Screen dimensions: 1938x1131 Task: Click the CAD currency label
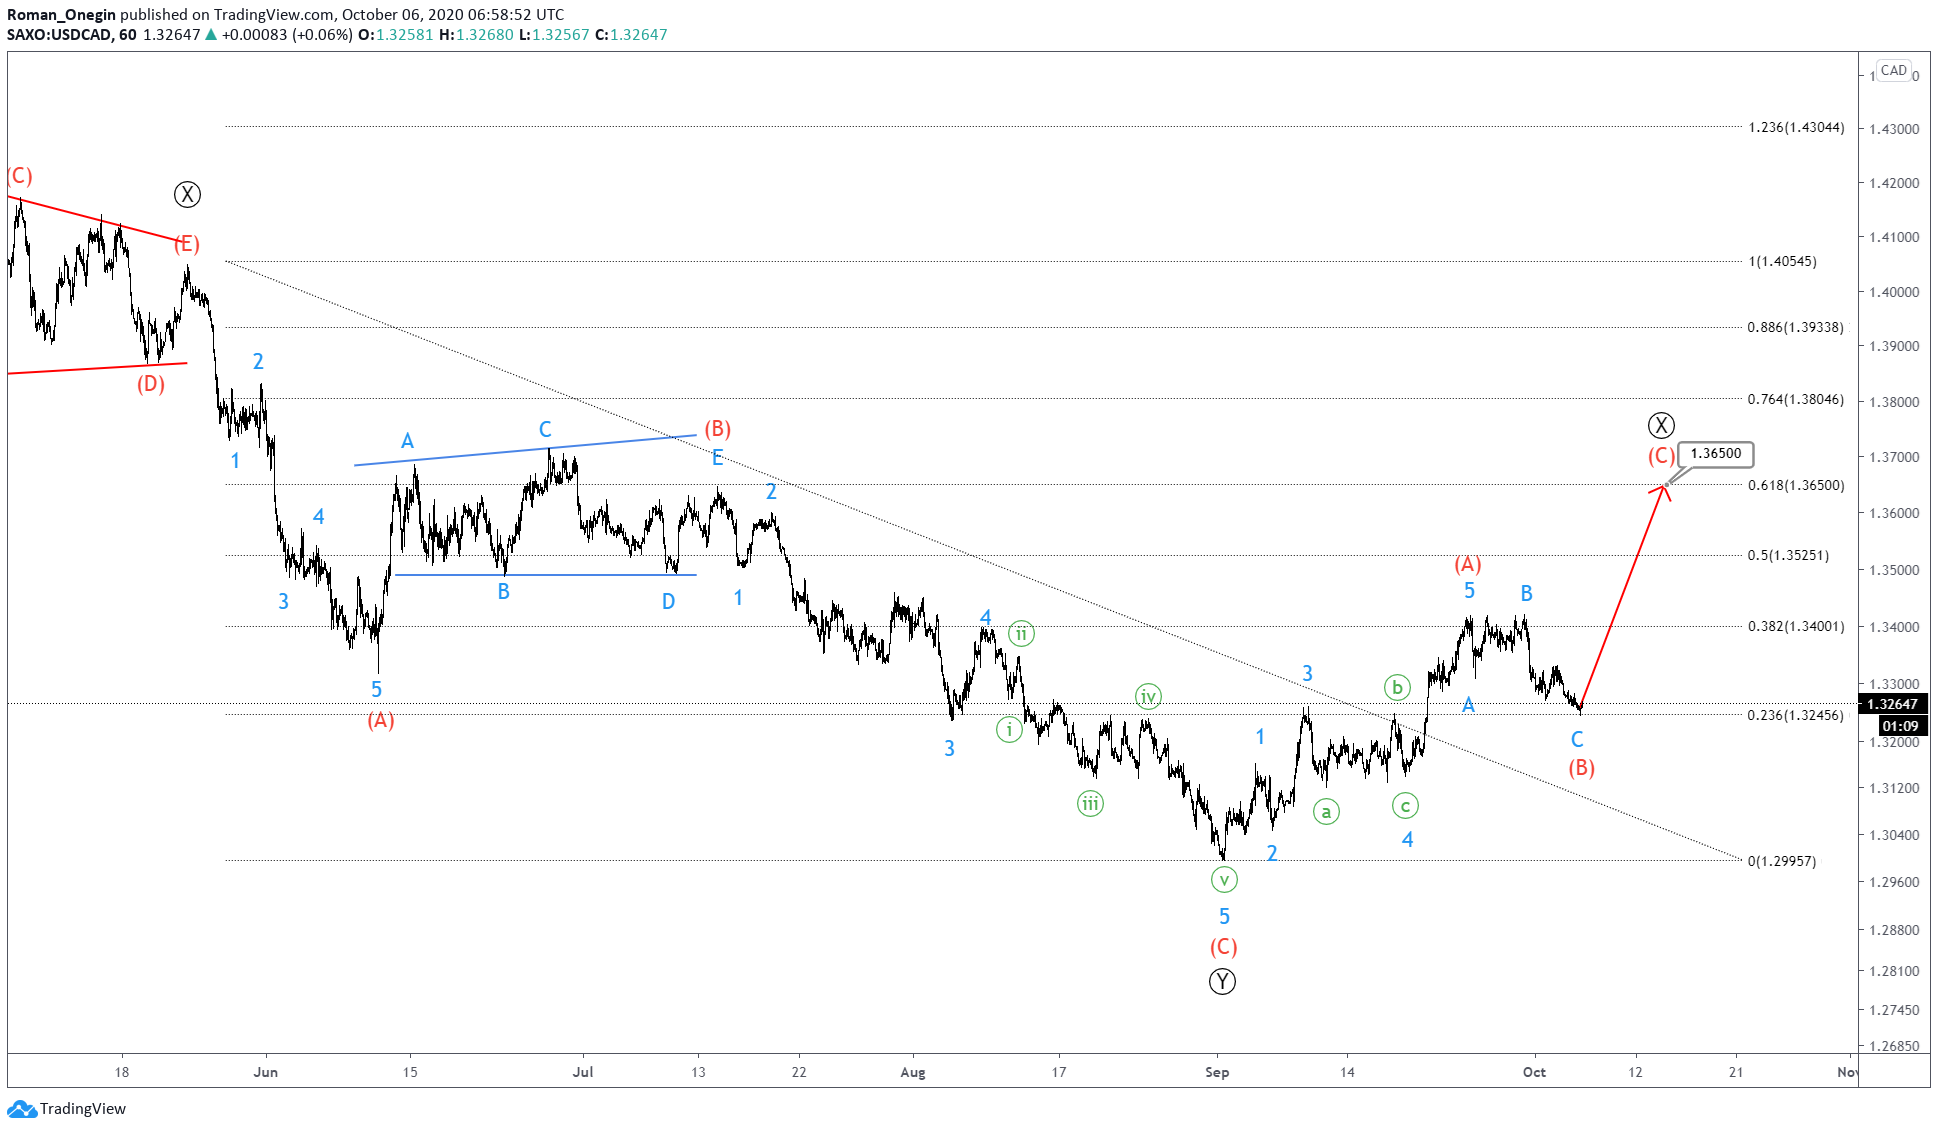tap(1893, 71)
